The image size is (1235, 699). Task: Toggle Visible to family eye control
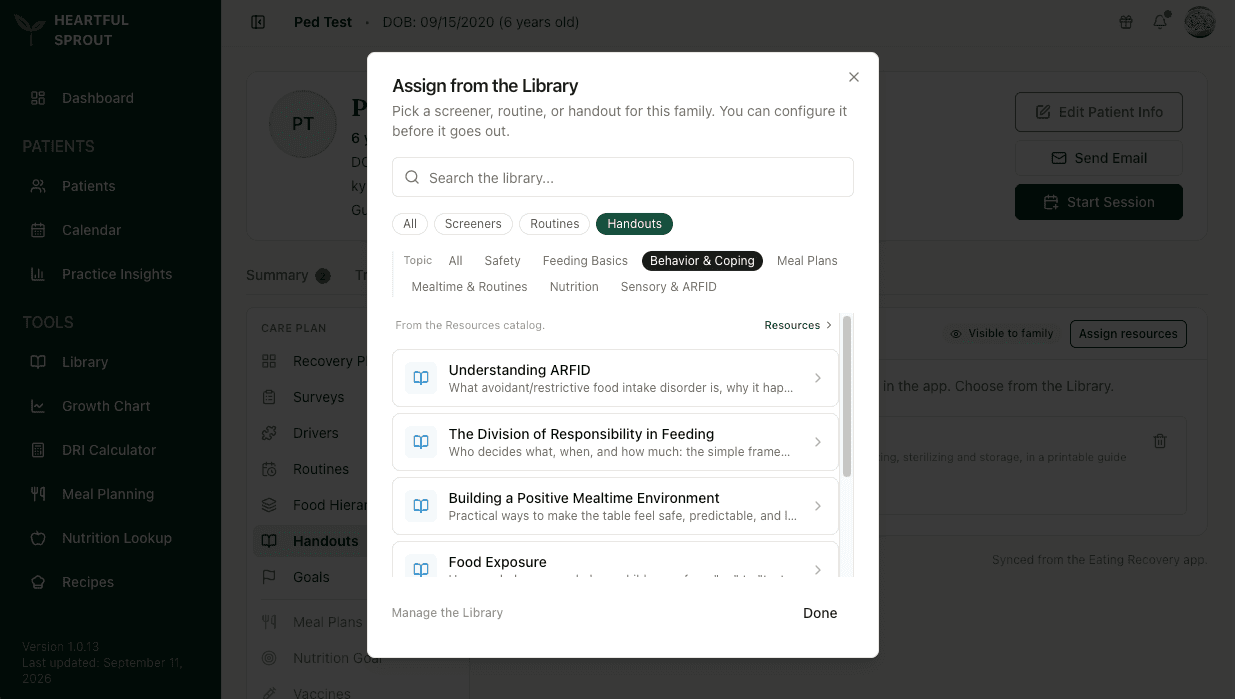click(1002, 333)
